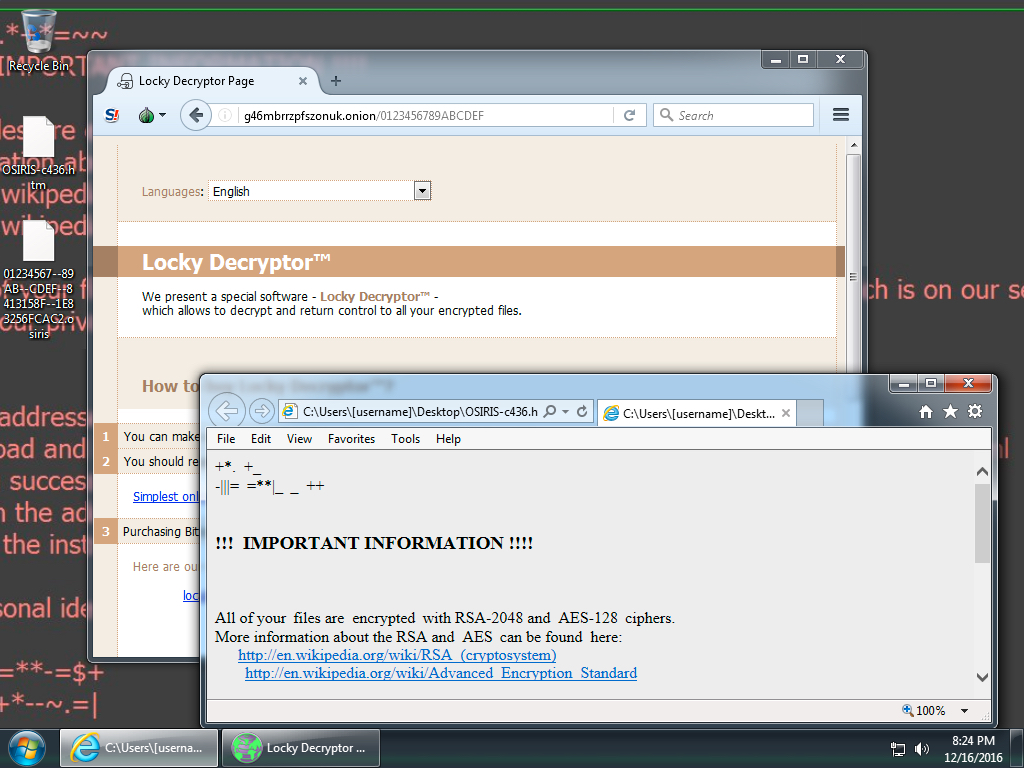Open the Tools menu in IE
The height and width of the screenshot is (768, 1024).
406,439
